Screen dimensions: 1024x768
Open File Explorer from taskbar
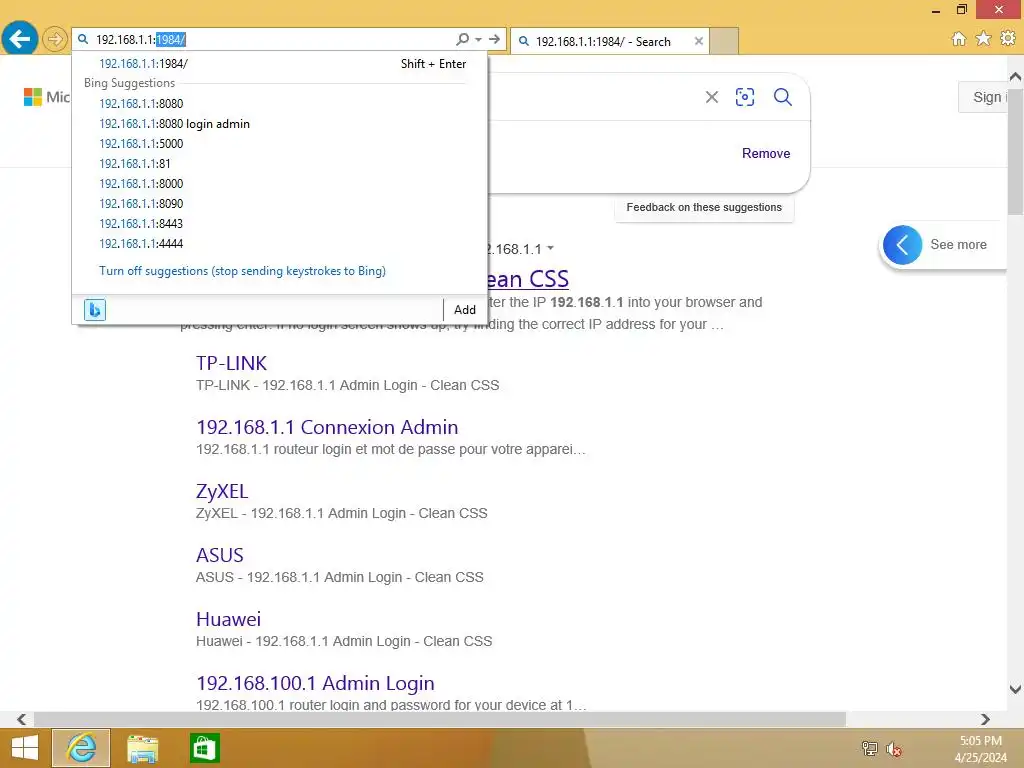click(142, 748)
